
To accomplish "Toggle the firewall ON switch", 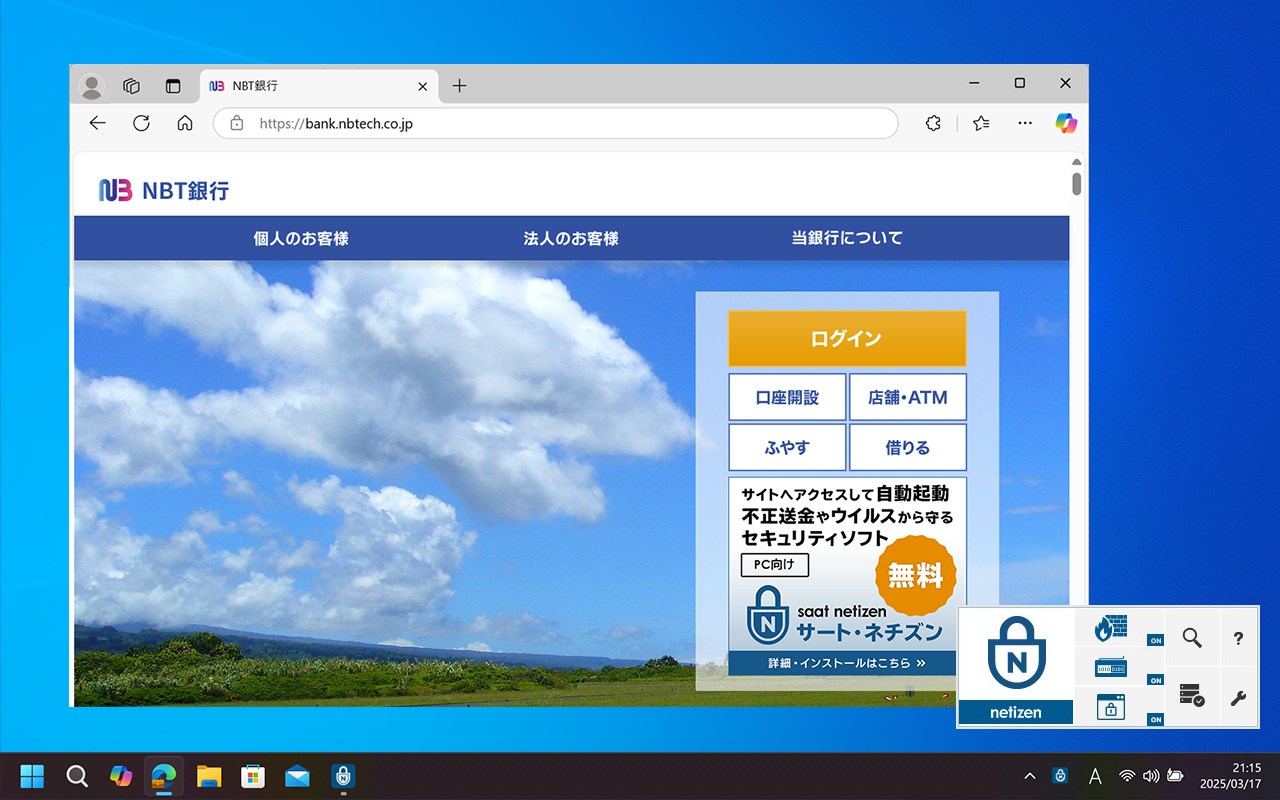I will coord(1155,640).
